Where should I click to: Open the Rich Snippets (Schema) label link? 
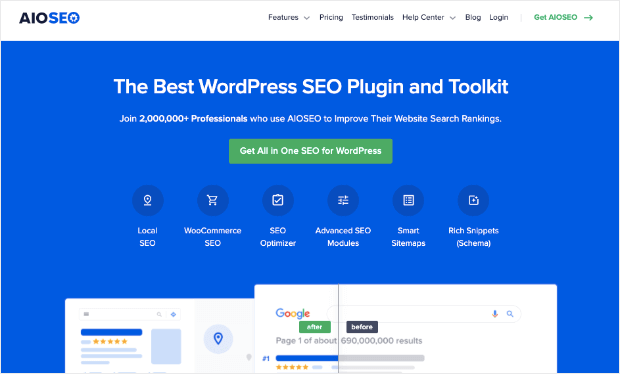click(473, 237)
